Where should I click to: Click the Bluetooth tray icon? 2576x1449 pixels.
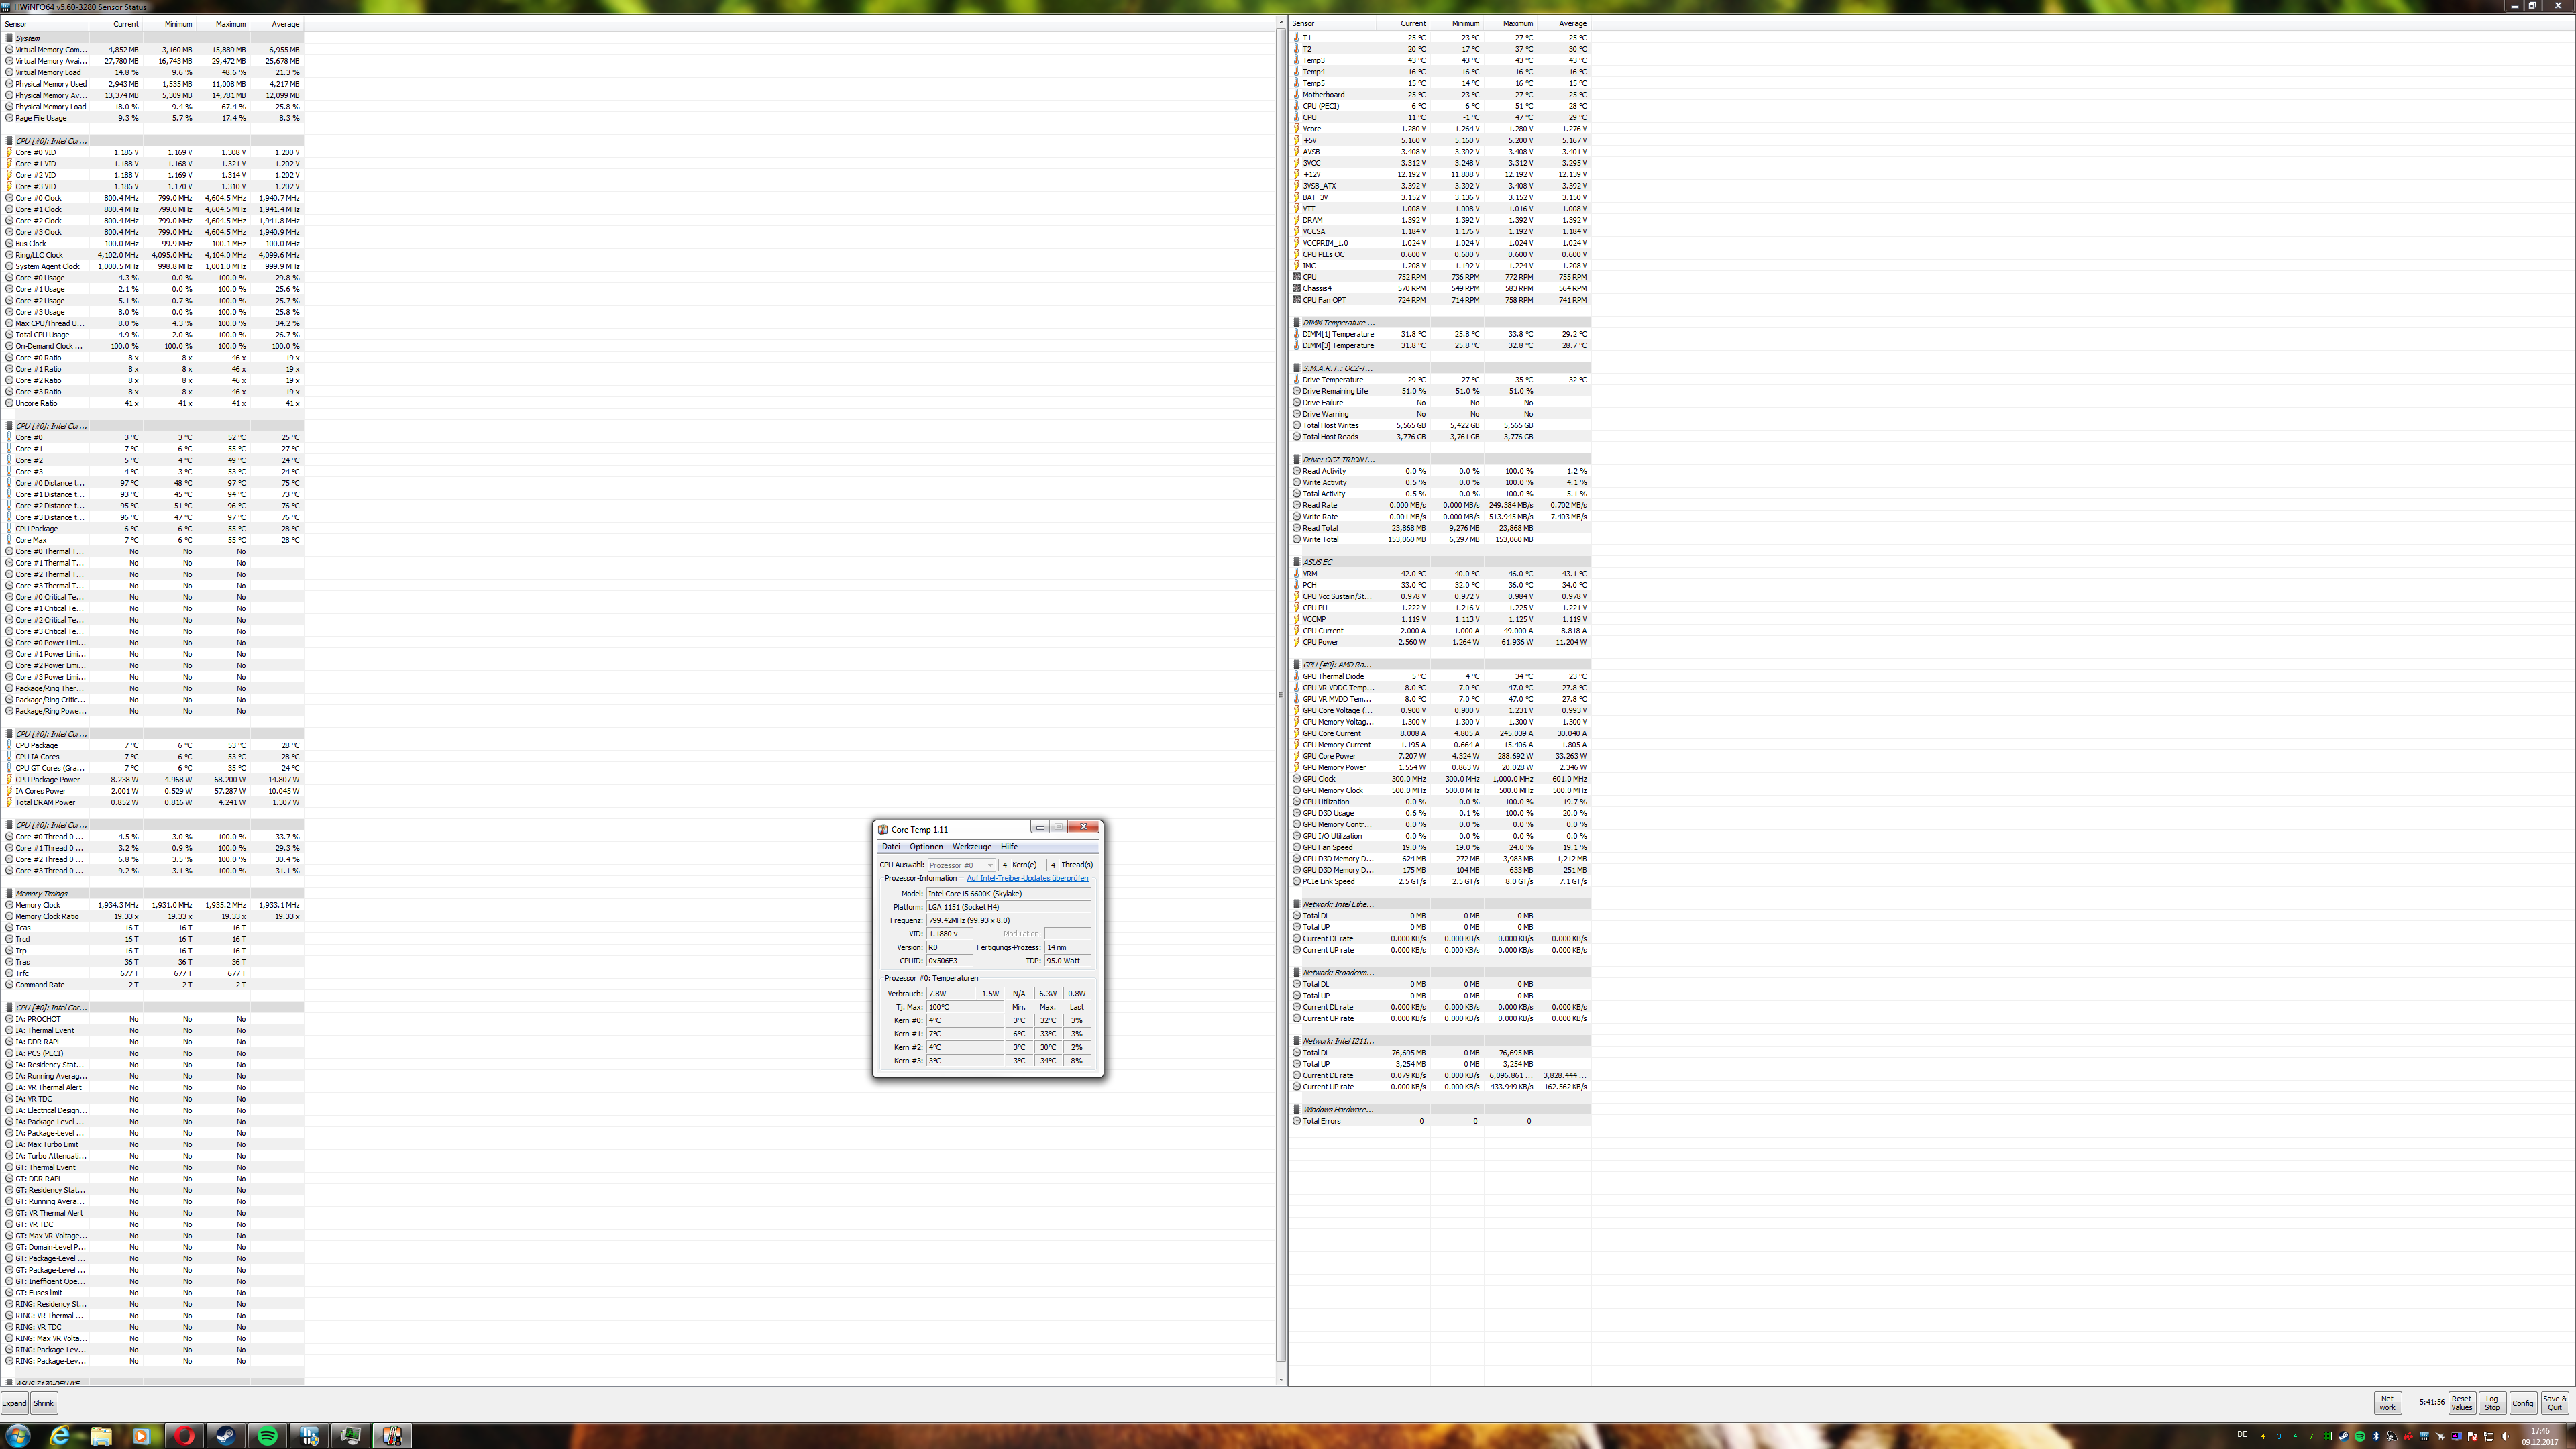pos(2376,1436)
